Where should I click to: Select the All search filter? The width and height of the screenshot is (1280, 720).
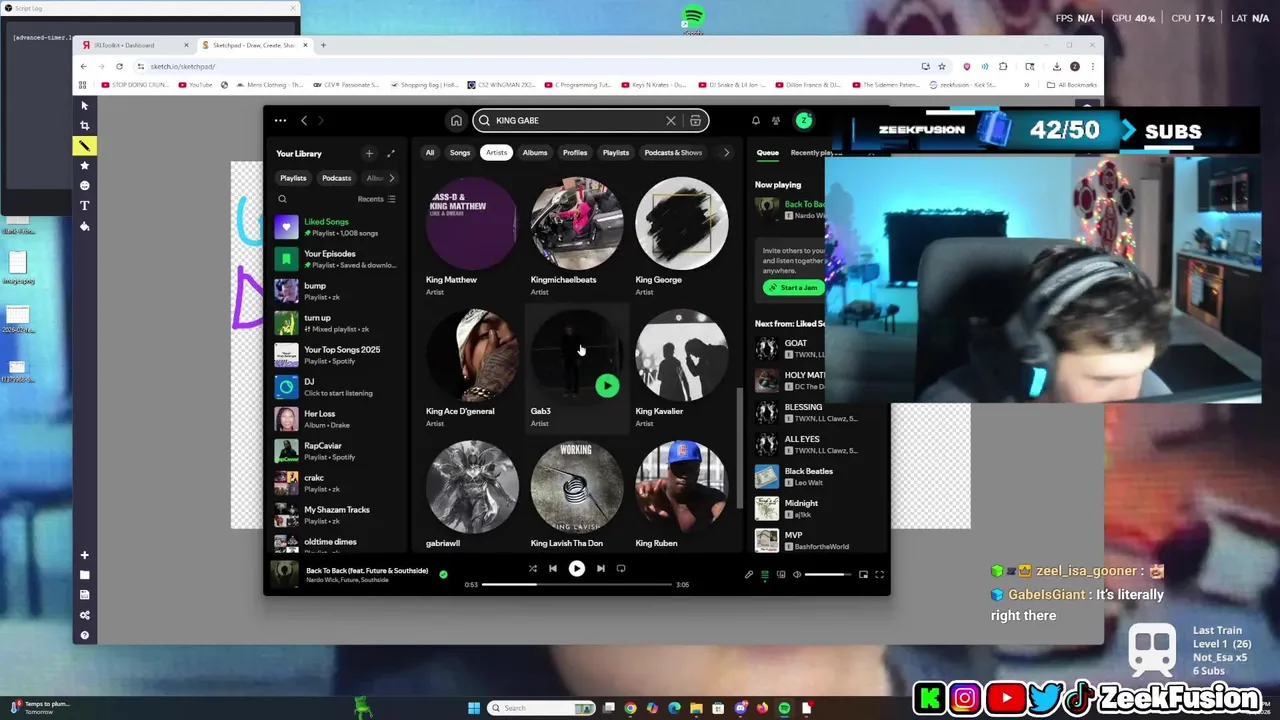tap(430, 152)
